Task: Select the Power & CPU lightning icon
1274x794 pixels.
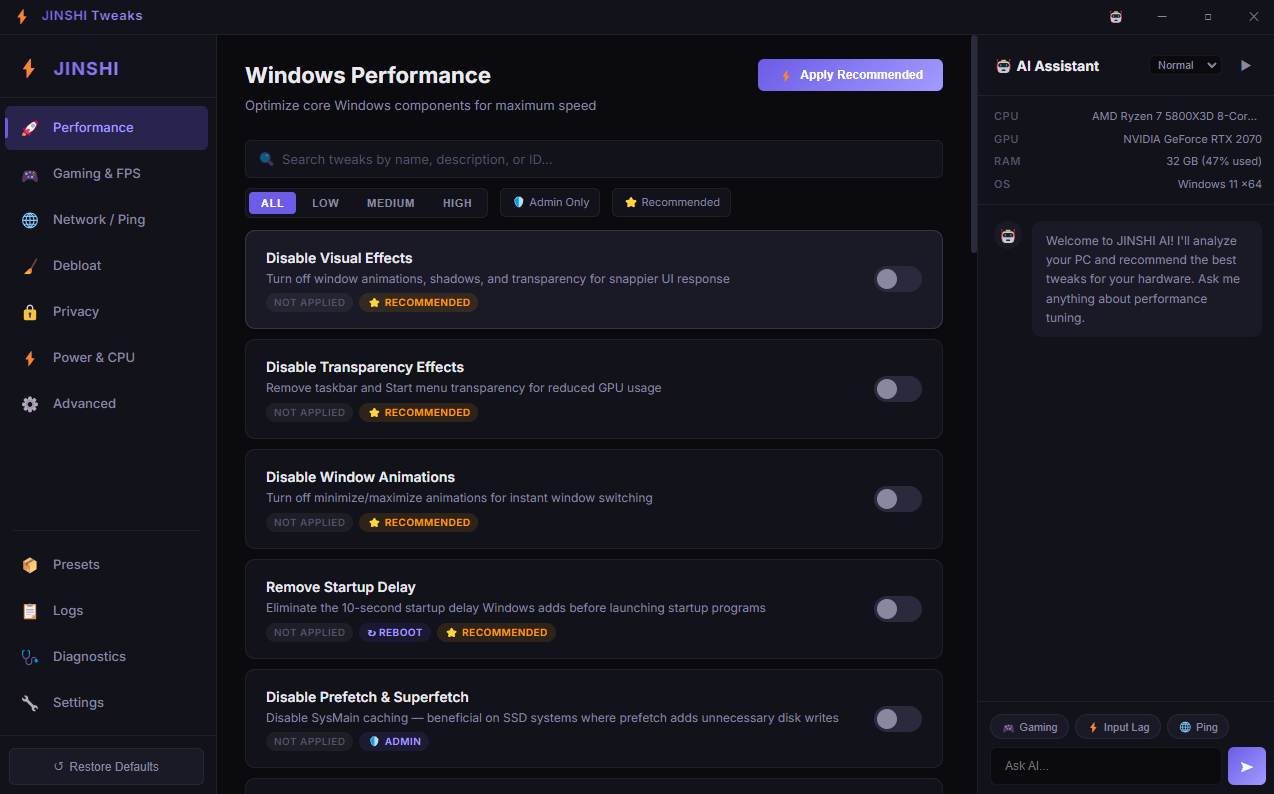Action: 29,357
